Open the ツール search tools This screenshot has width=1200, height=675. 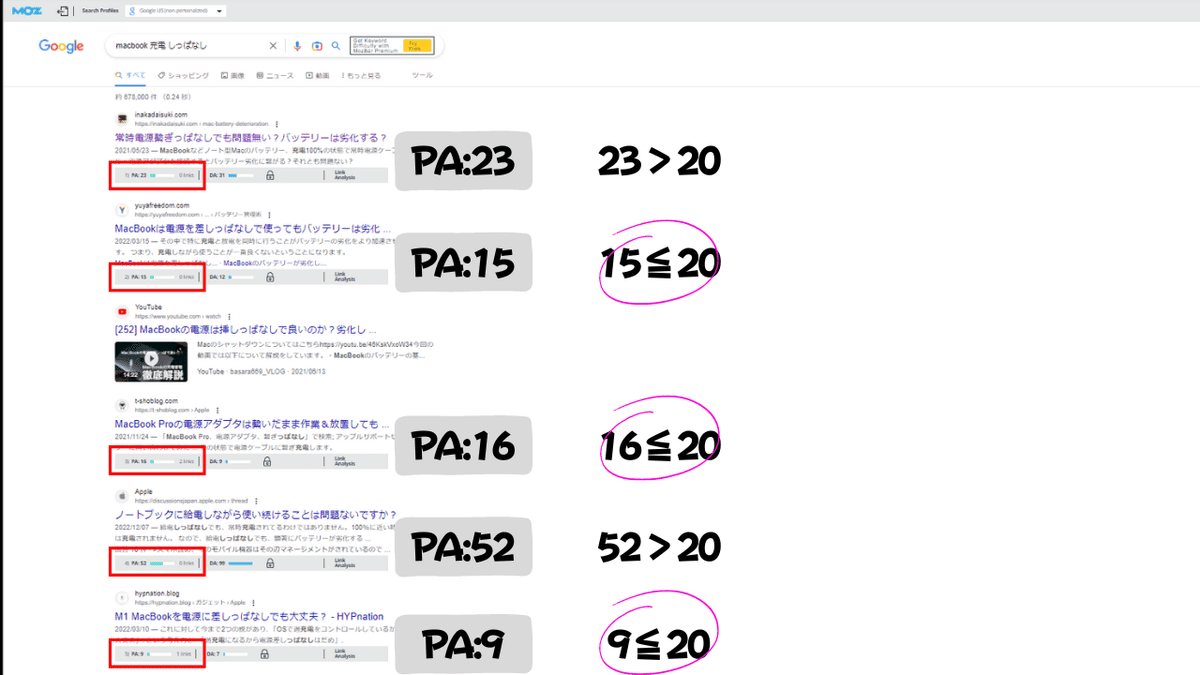tap(422, 75)
